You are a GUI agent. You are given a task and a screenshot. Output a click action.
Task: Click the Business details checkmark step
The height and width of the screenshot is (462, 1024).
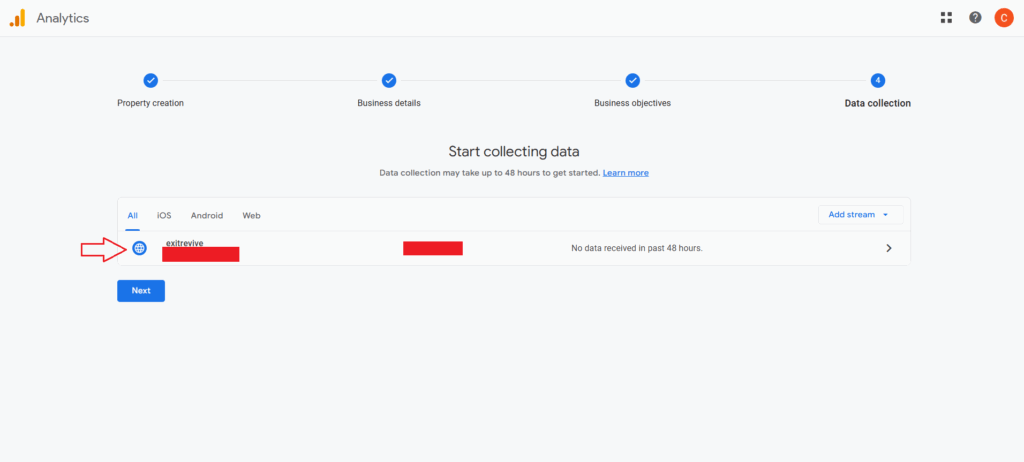(x=389, y=80)
